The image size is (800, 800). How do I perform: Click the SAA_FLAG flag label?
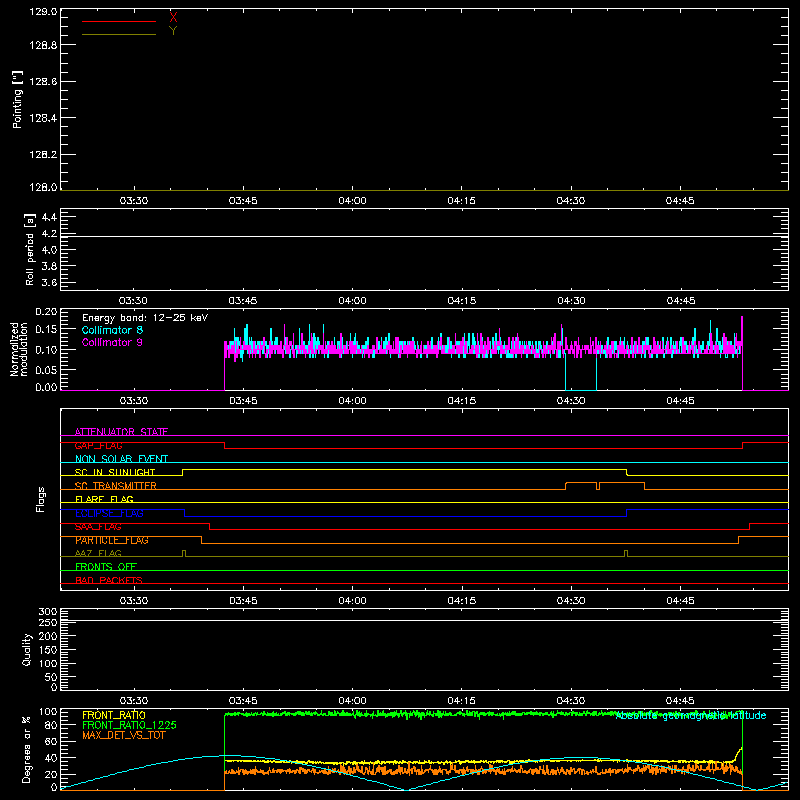pyautogui.click(x=98, y=527)
